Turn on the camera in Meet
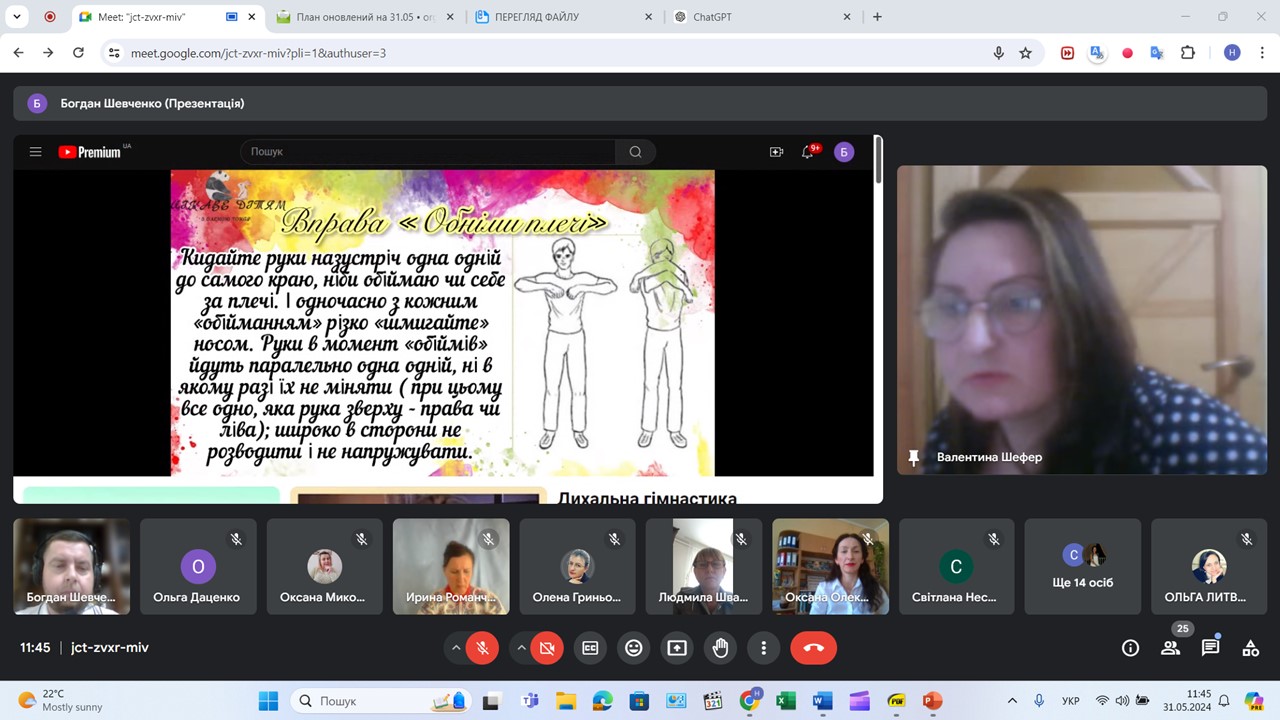The width and height of the screenshot is (1280, 720). tap(547, 648)
